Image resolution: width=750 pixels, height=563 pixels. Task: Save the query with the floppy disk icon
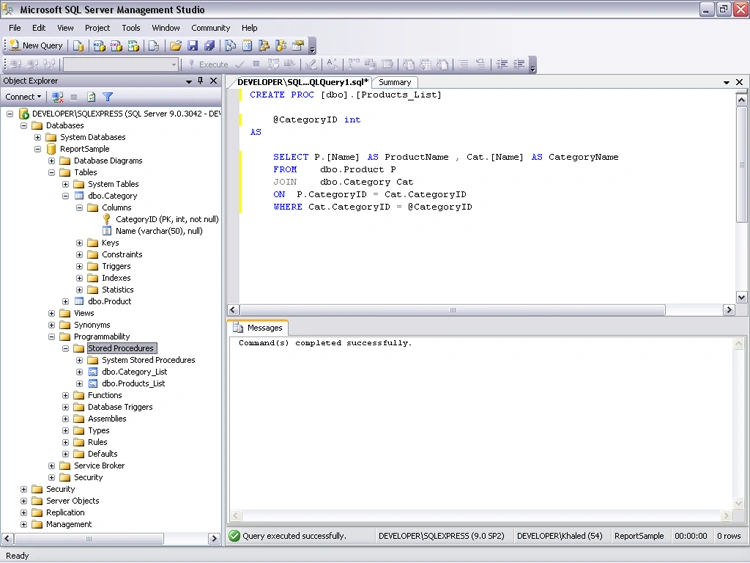(x=193, y=45)
